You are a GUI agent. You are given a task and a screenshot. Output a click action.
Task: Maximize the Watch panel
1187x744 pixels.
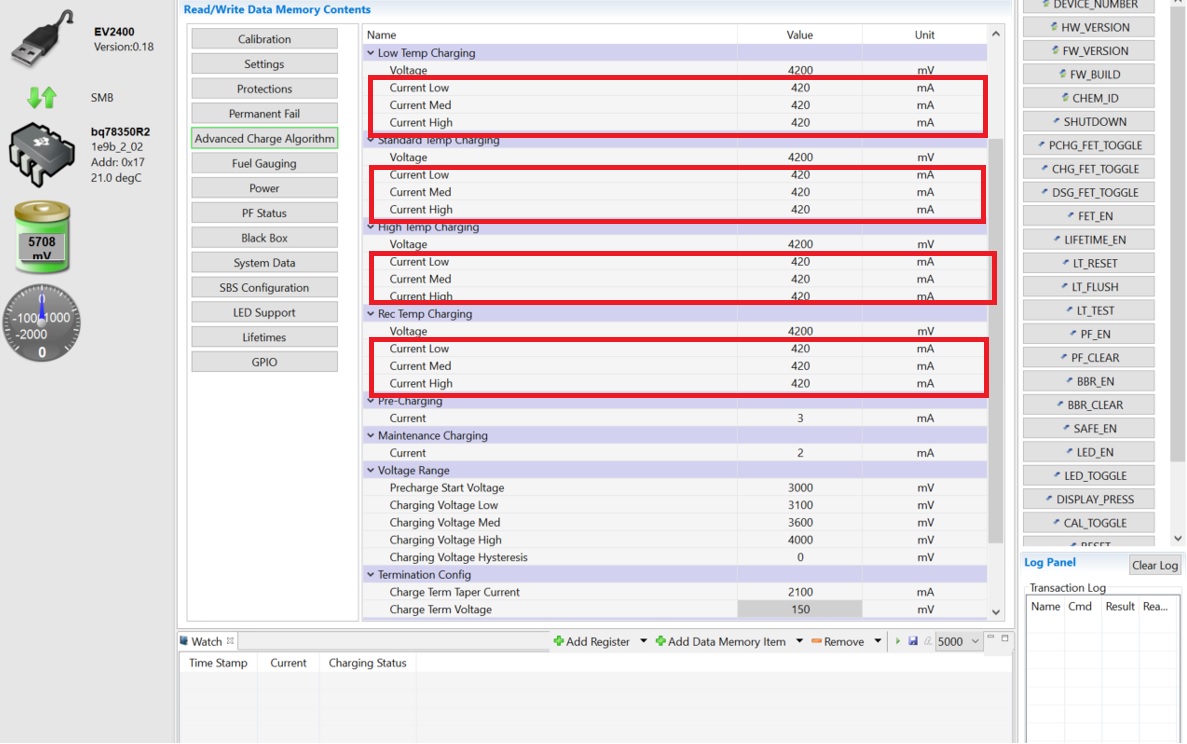(1005, 638)
